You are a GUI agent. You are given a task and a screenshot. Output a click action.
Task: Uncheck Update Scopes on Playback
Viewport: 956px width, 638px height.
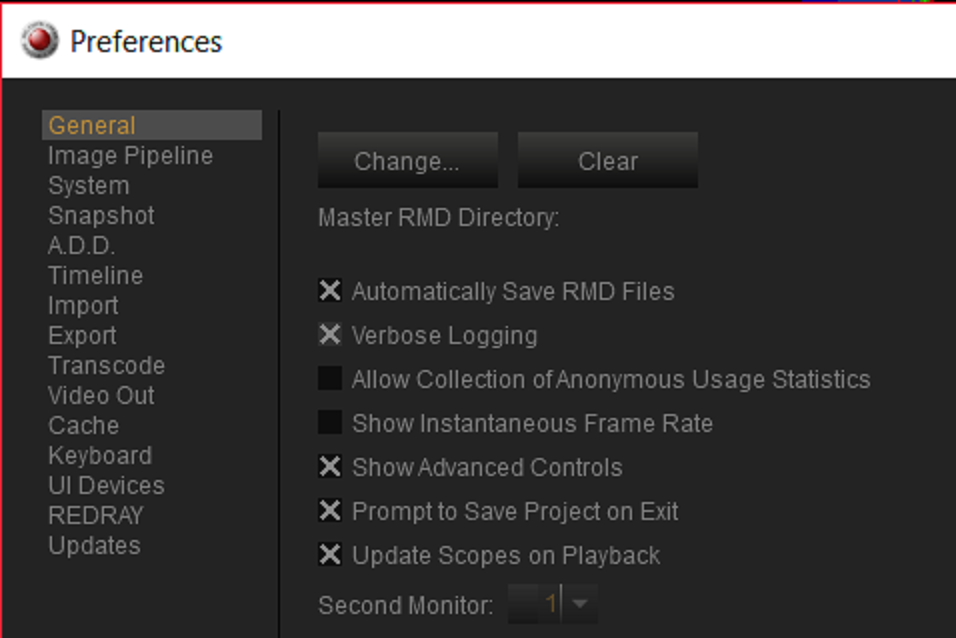330,554
